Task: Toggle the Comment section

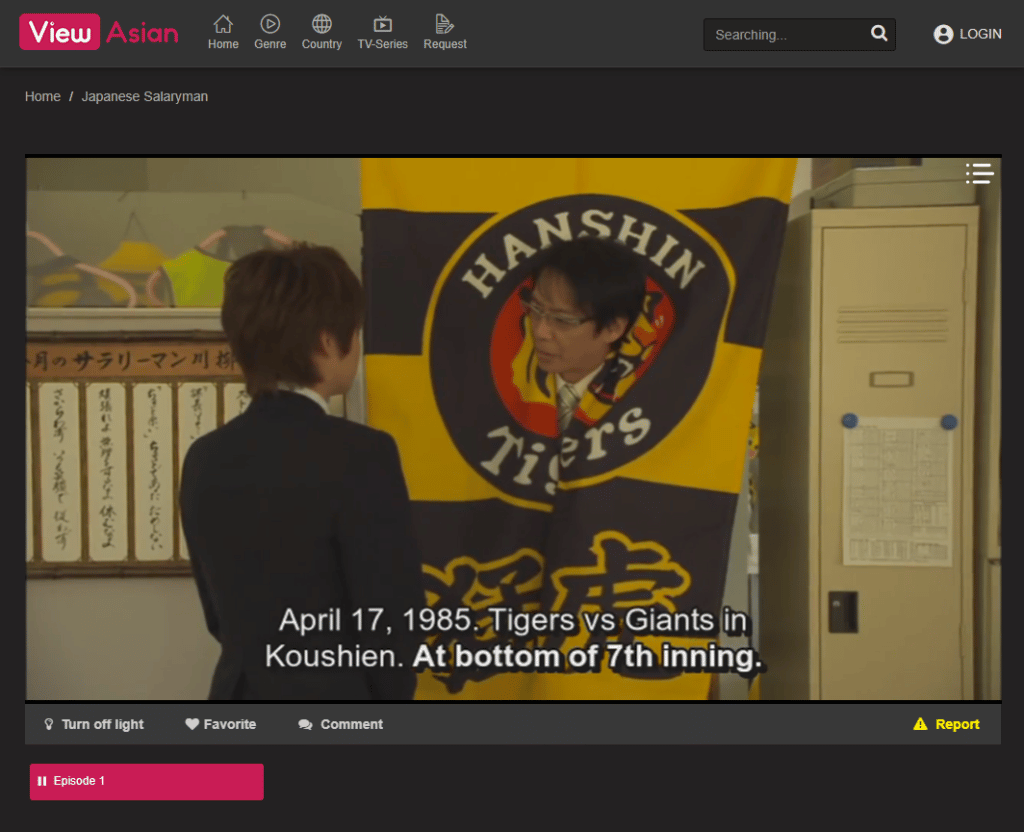Action: pyautogui.click(x=340, y=724)
